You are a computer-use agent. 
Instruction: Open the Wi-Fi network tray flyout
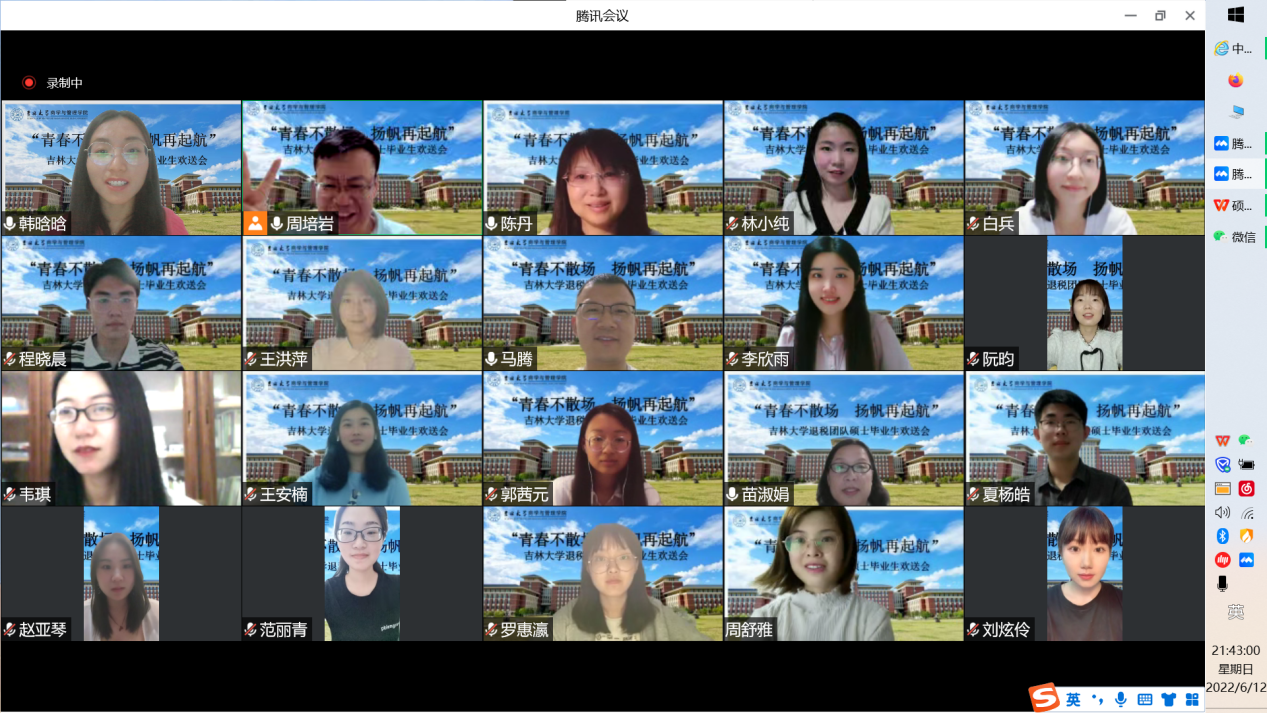pos(1247,513)
